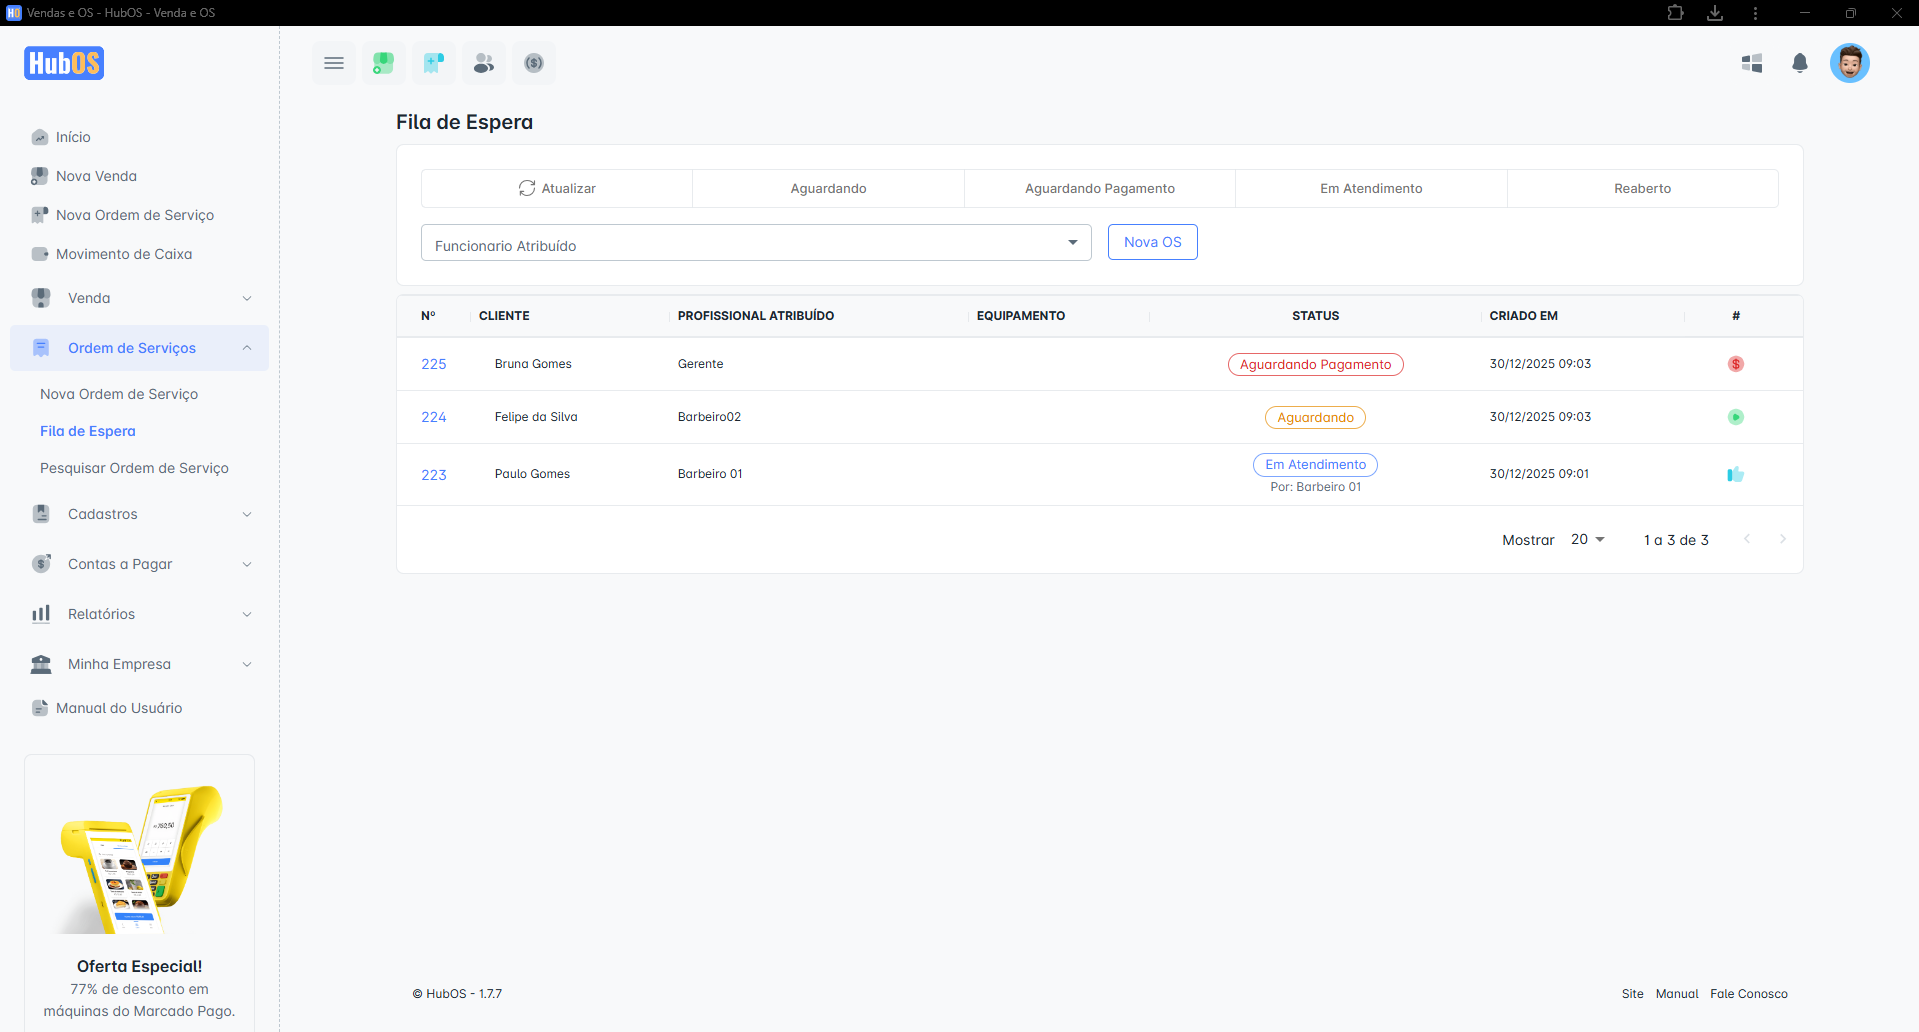Click the red payment icon for order 225
The image size is (1919, 1032).
[1735, 364]
